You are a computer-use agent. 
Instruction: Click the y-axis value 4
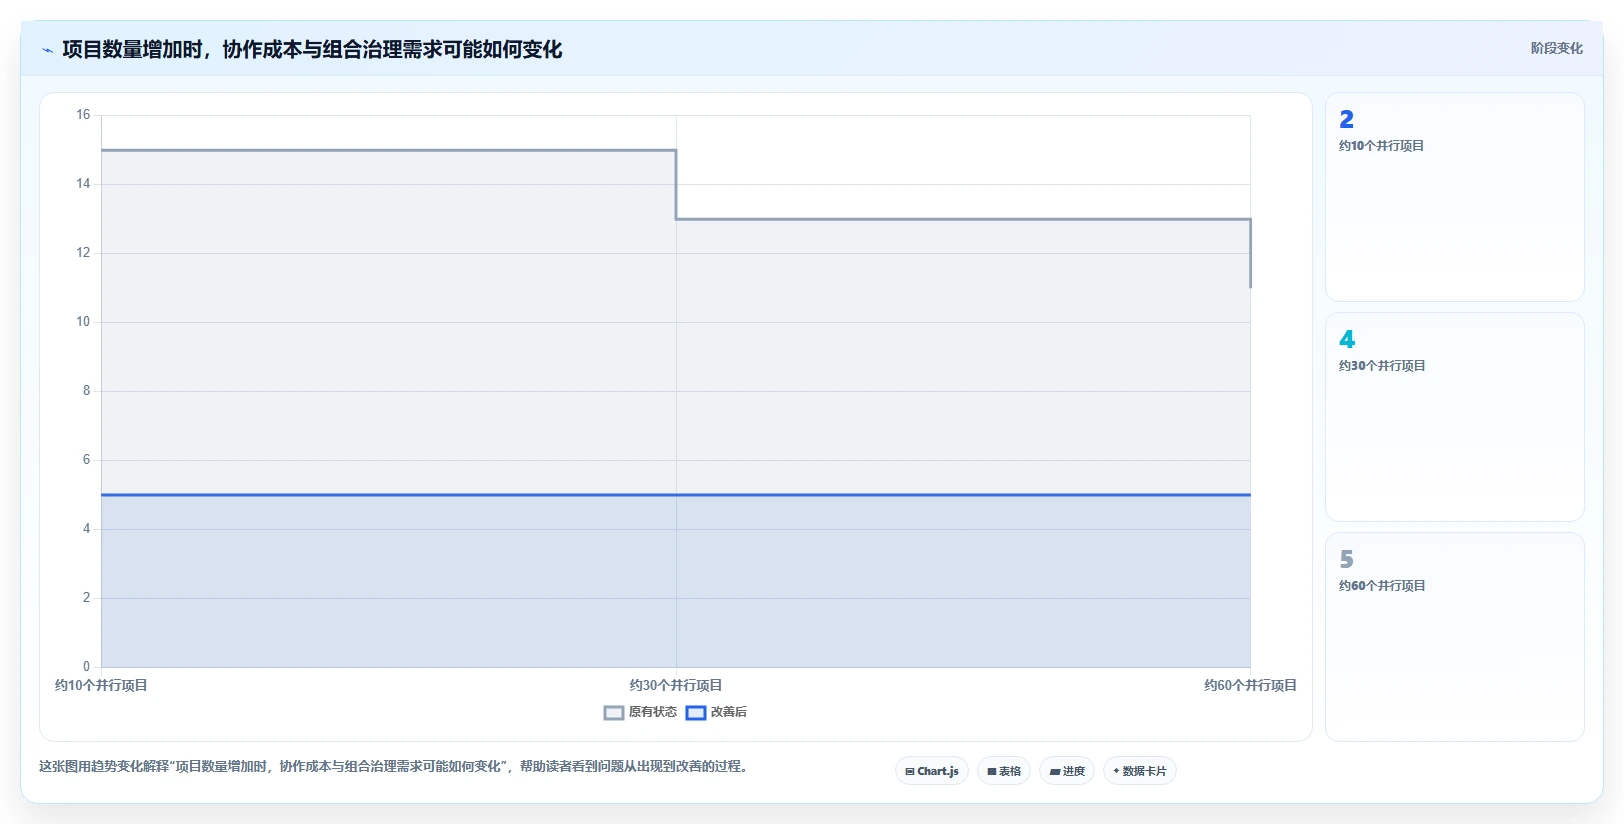tap(86, 529)
